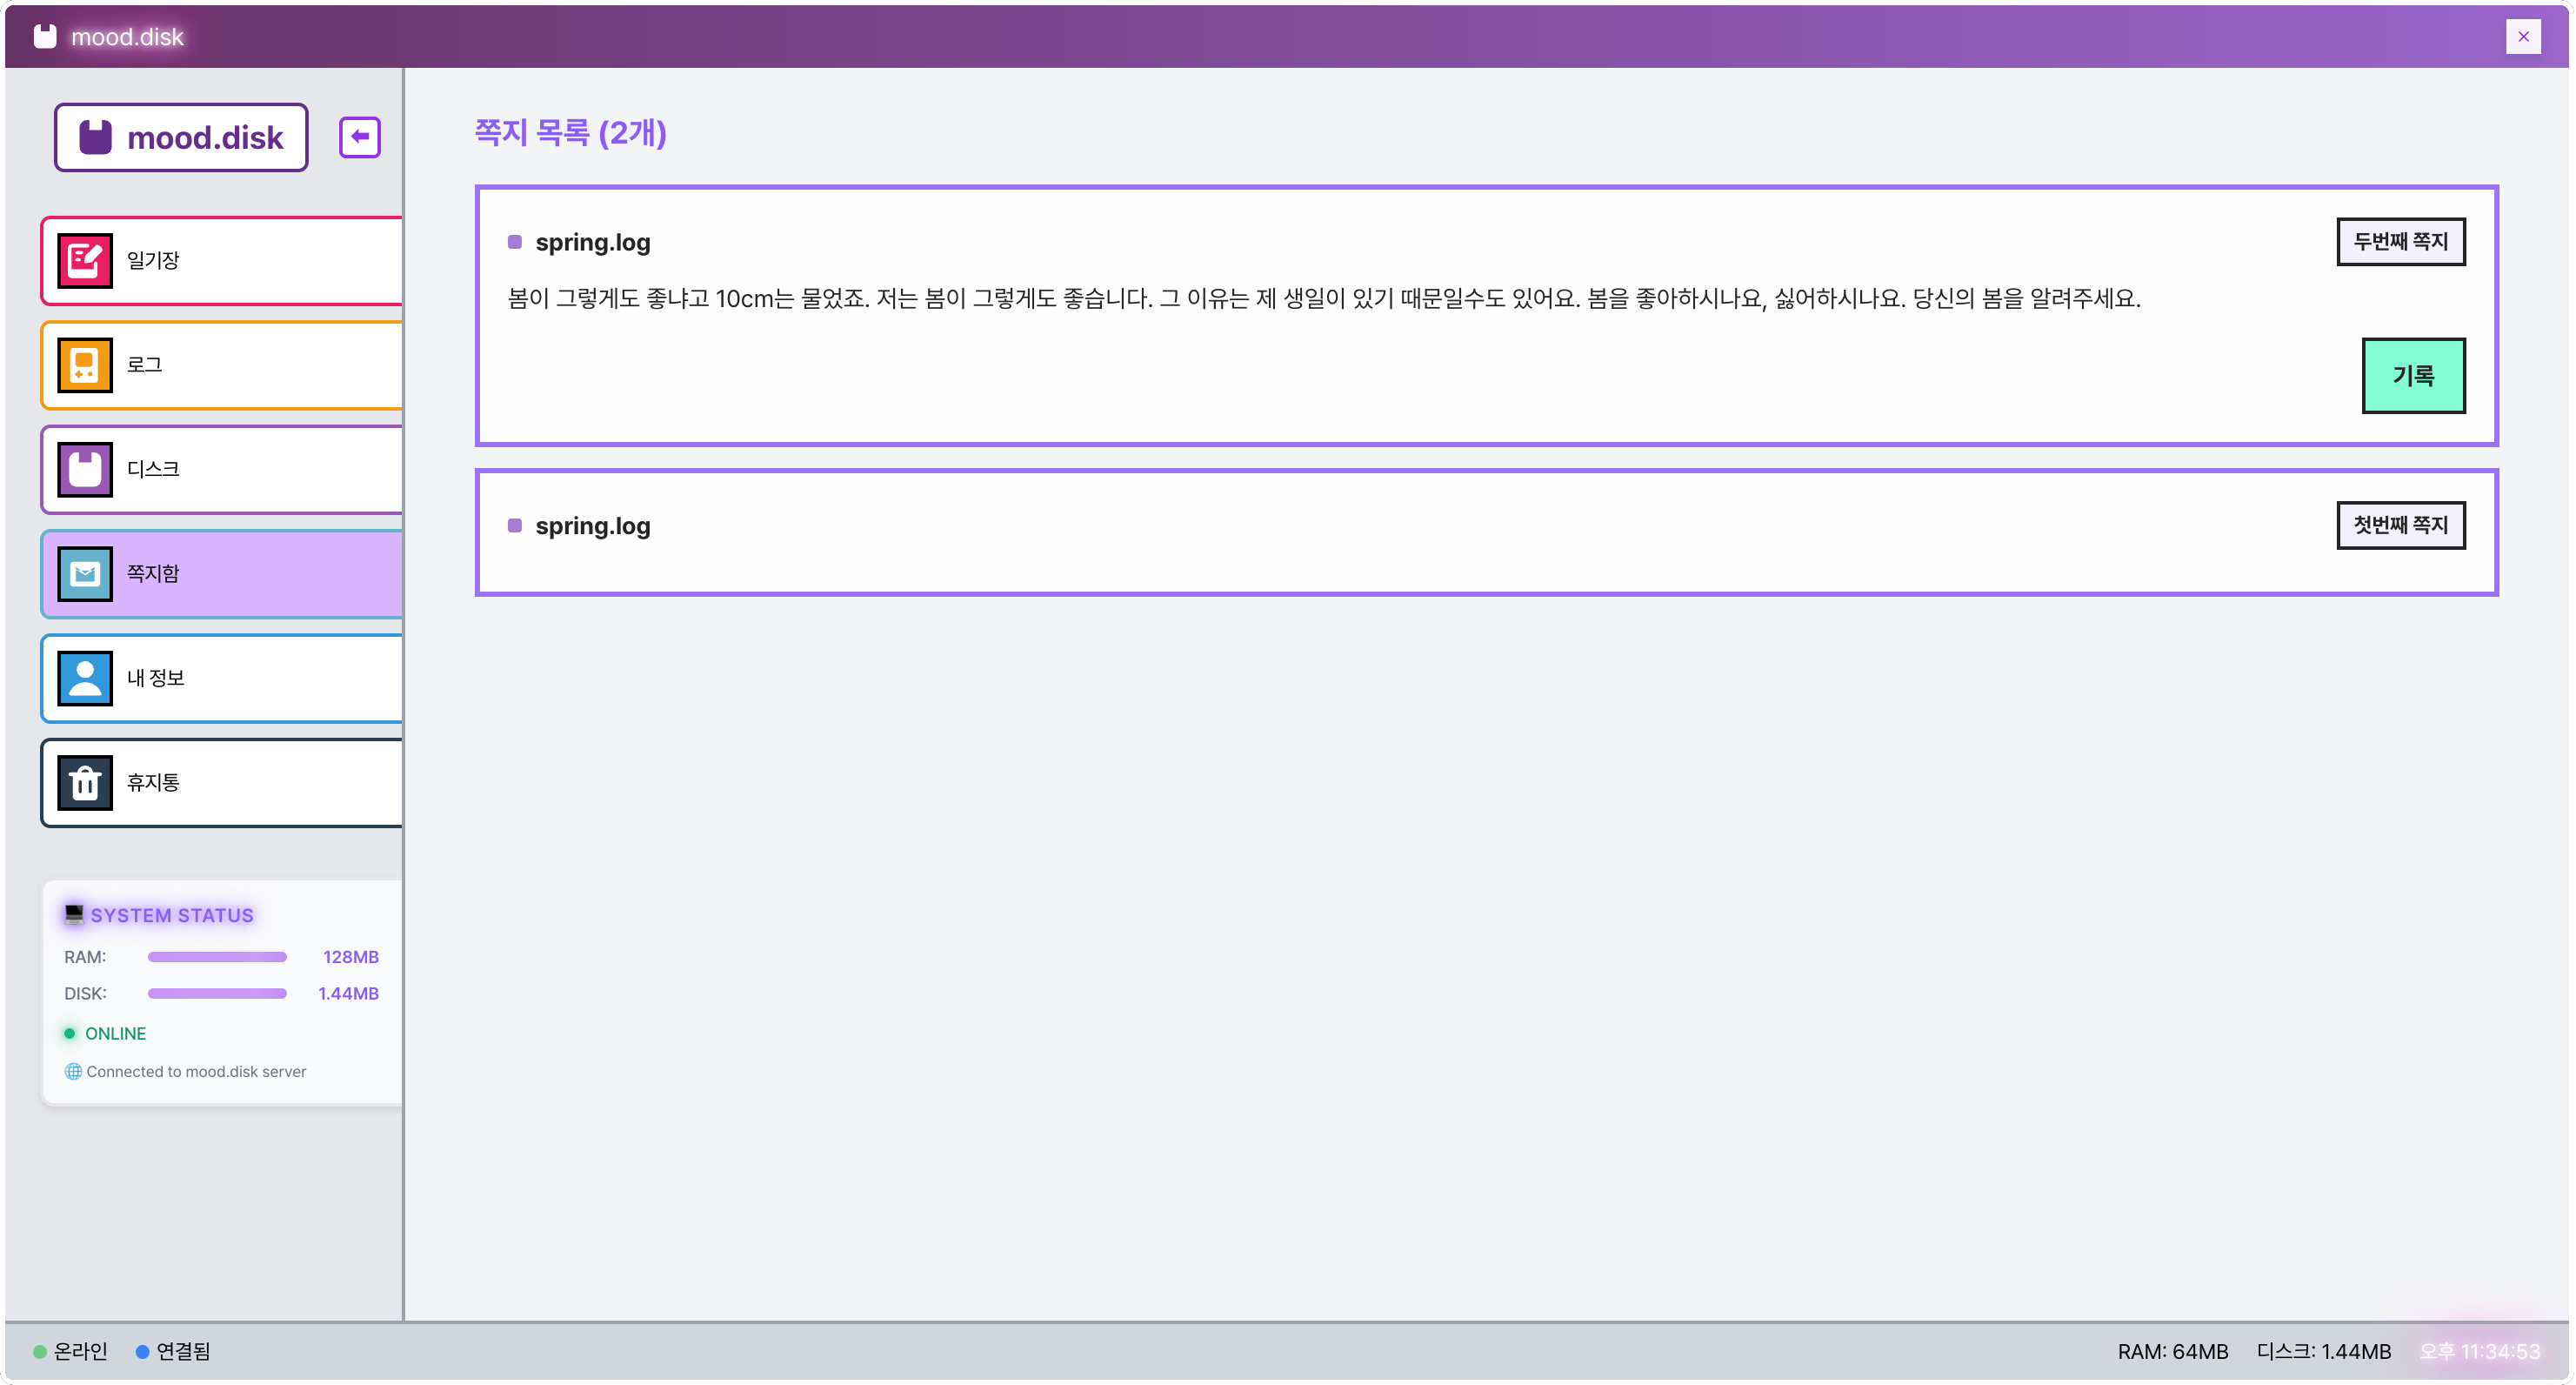
Task: Click the RAM usage bar
Action: tap(217, 957)
